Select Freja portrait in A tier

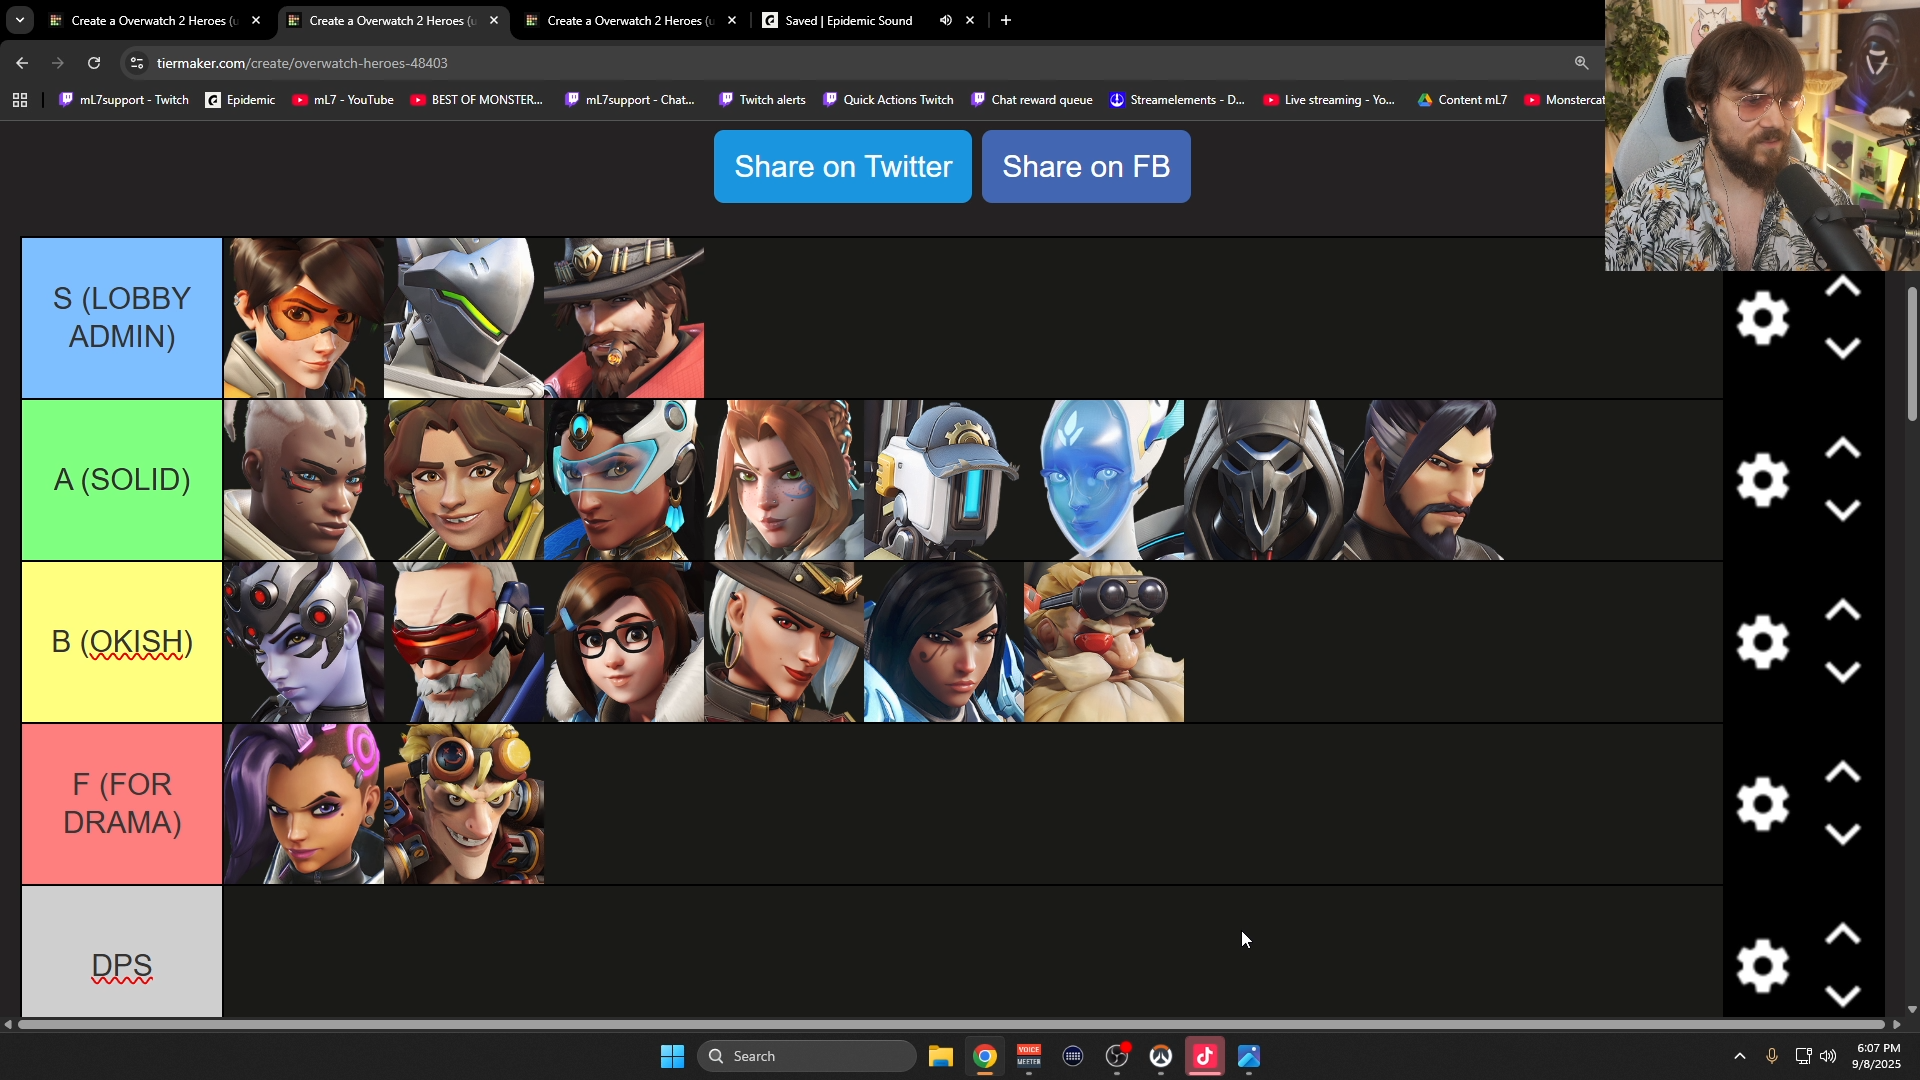point(784,480)
